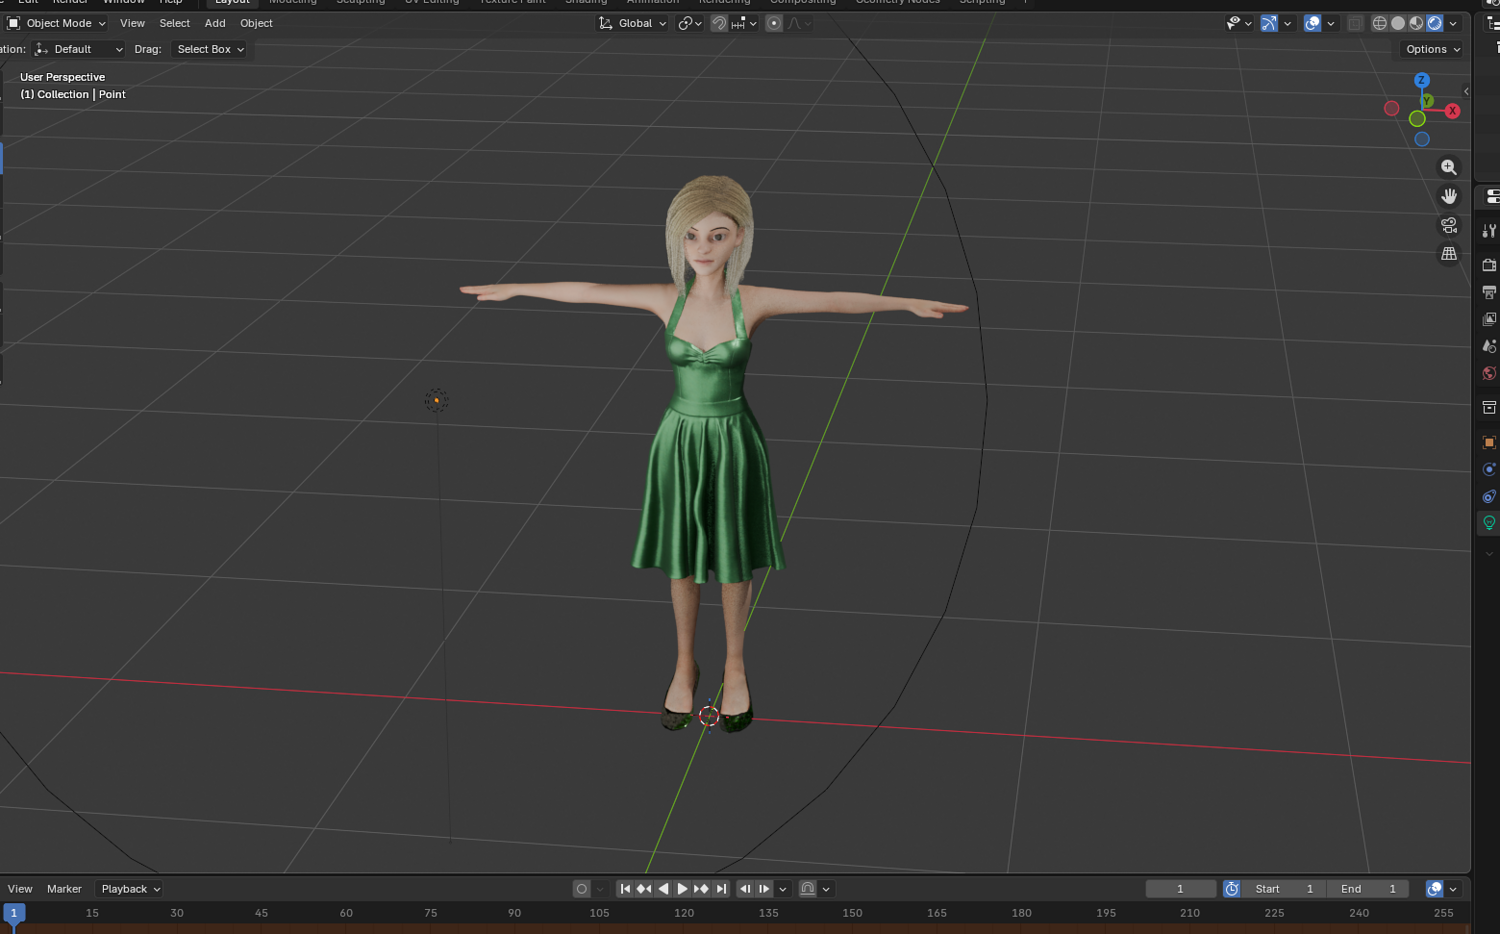This screenshot has height=934, width=1500.
Task: Open the transform pivot point dropdown
Action: click(690, 23)
